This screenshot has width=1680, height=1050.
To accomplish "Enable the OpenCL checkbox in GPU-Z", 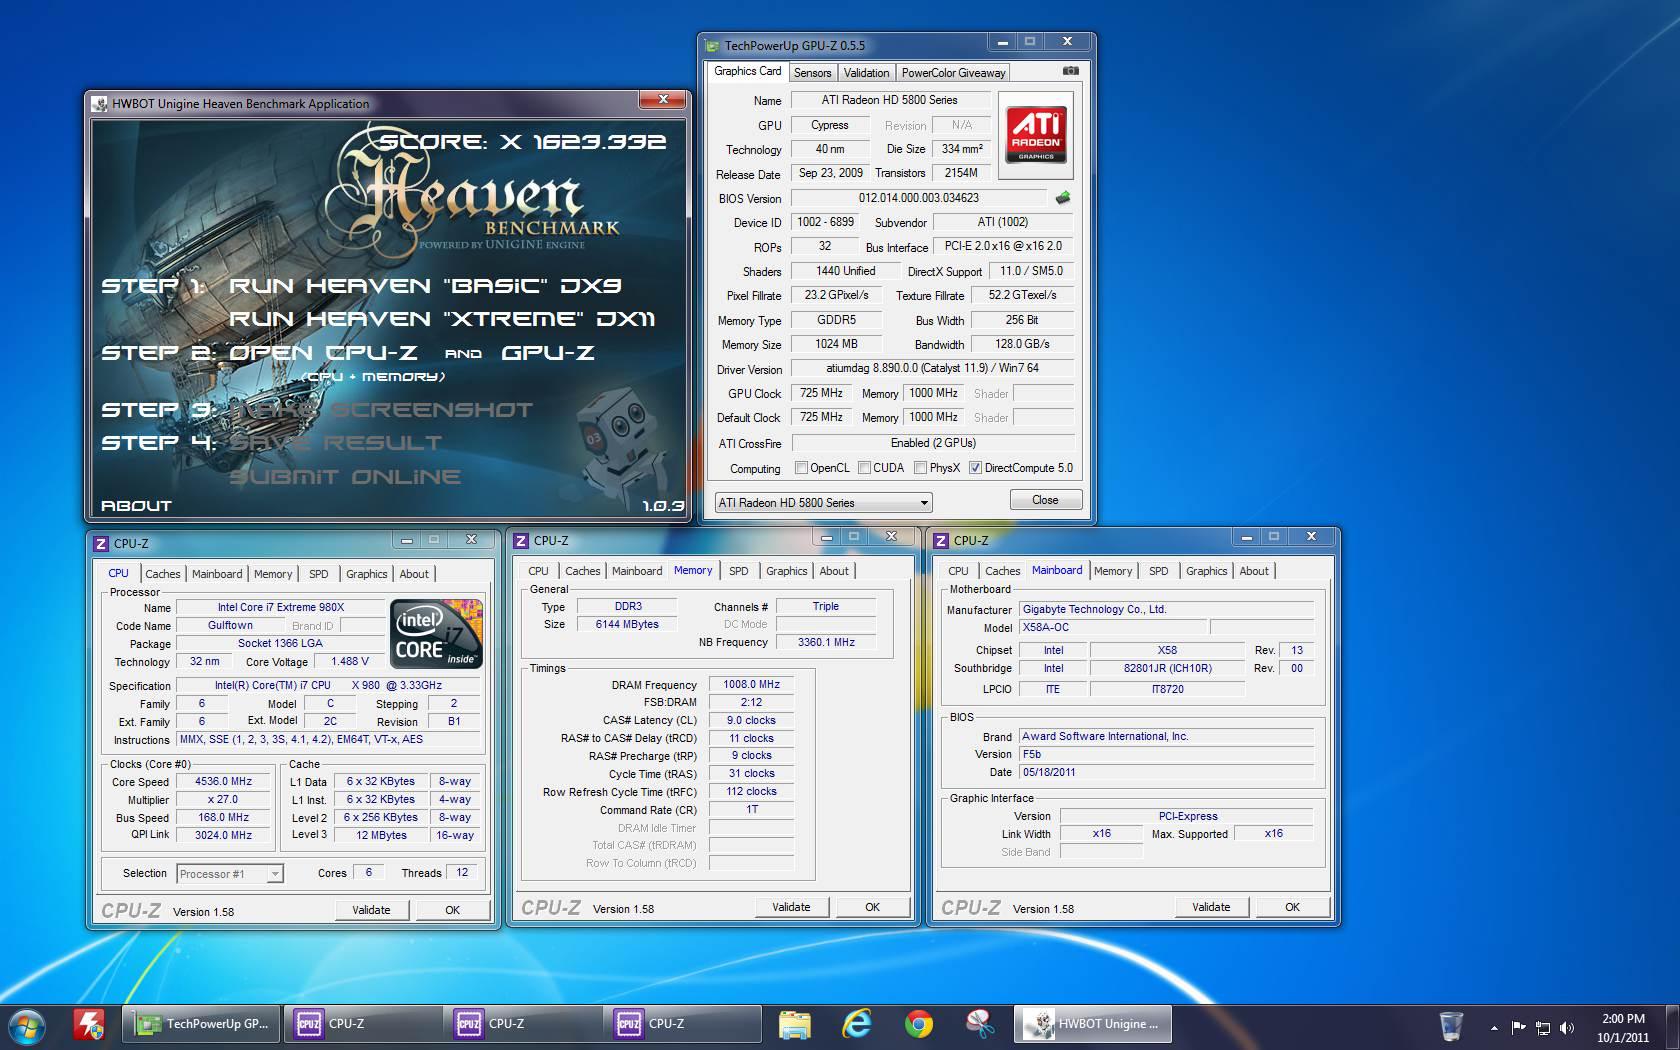I will click(801, 468).
